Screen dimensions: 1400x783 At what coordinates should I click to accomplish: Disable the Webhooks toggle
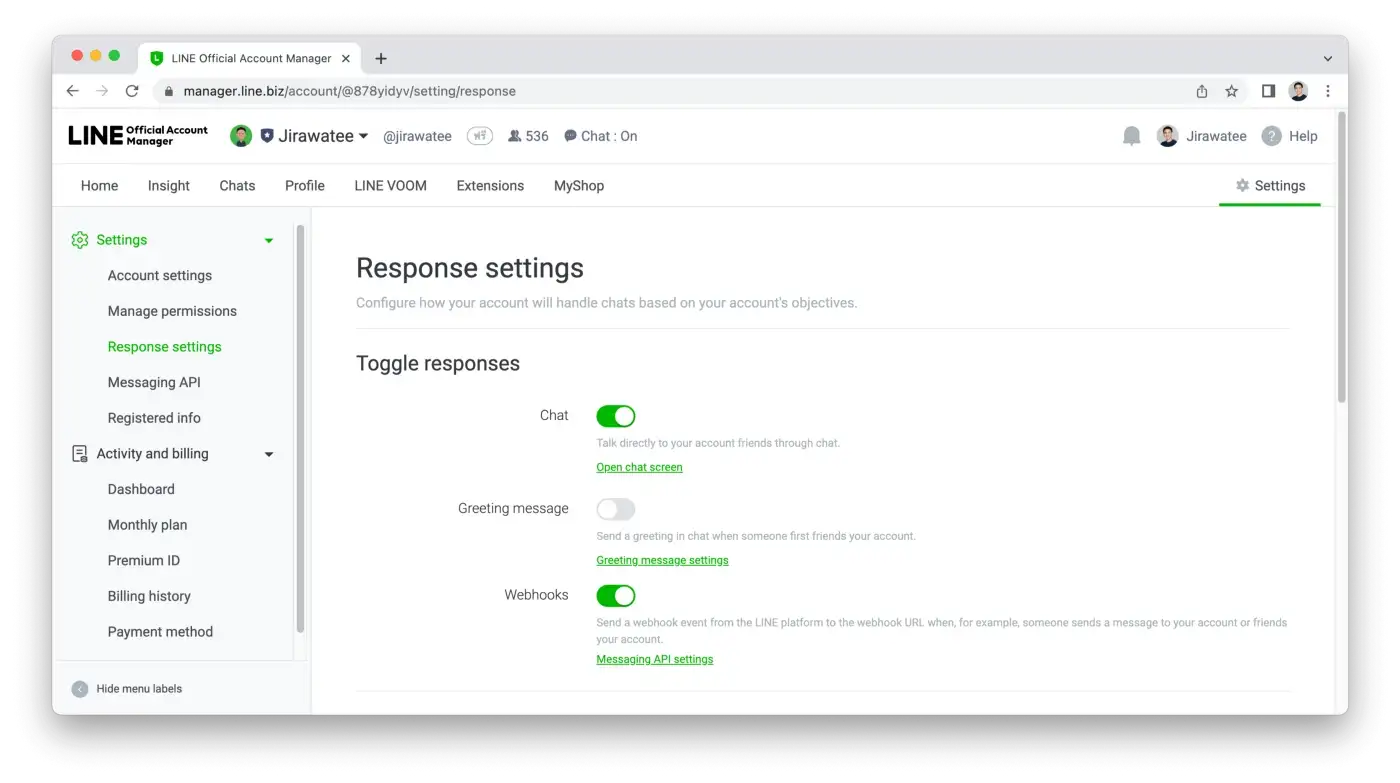tap(616, 596)
